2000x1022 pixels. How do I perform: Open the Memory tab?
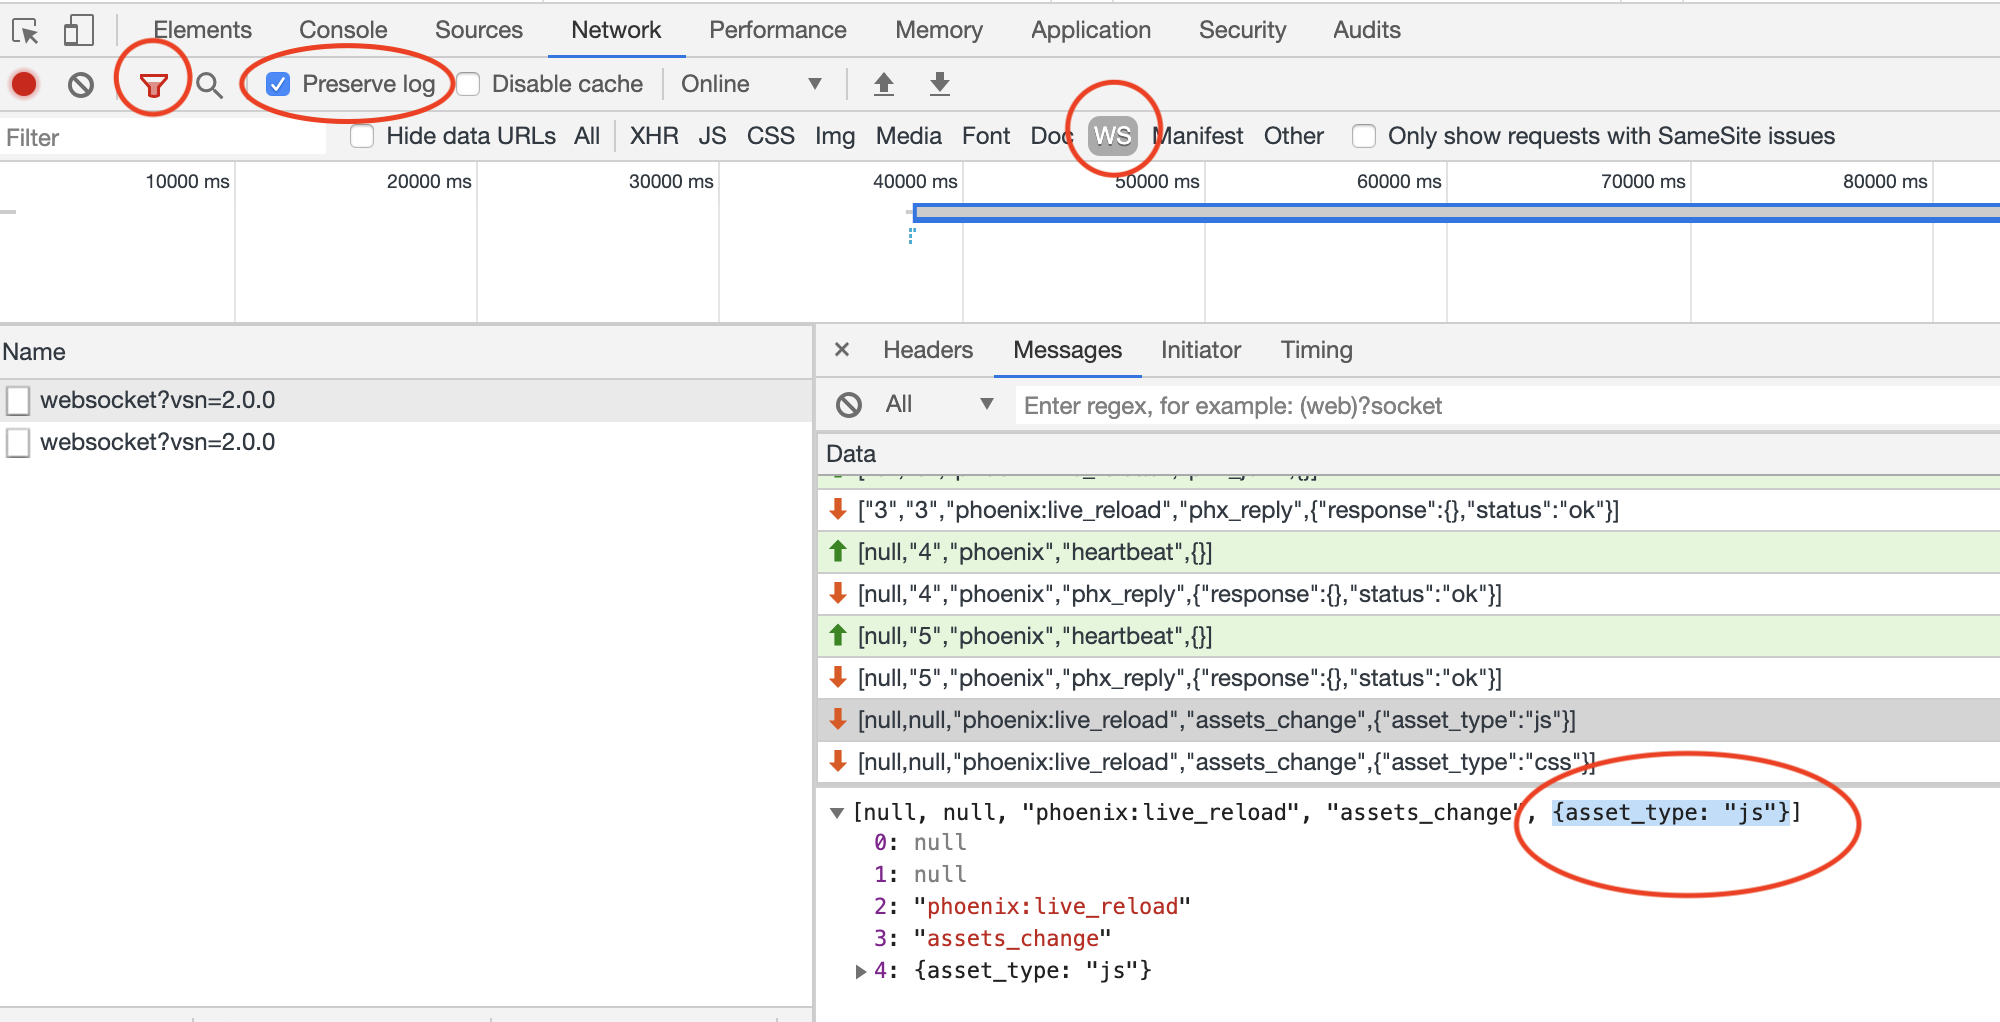tap(938, 30)
